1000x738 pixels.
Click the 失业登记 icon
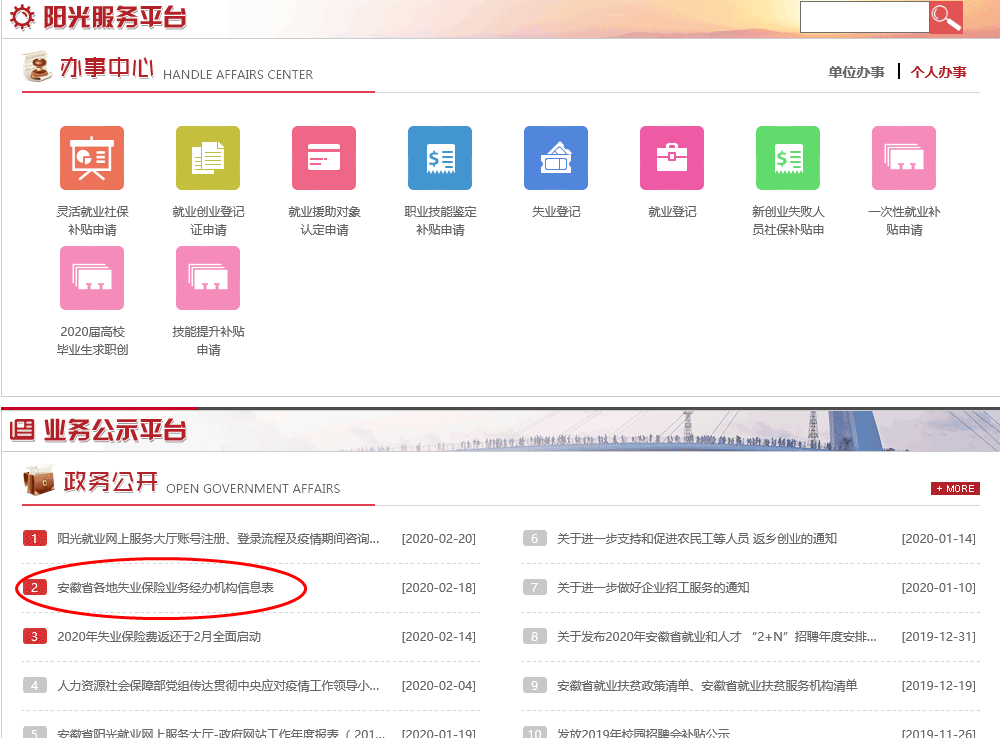[556, 158]
